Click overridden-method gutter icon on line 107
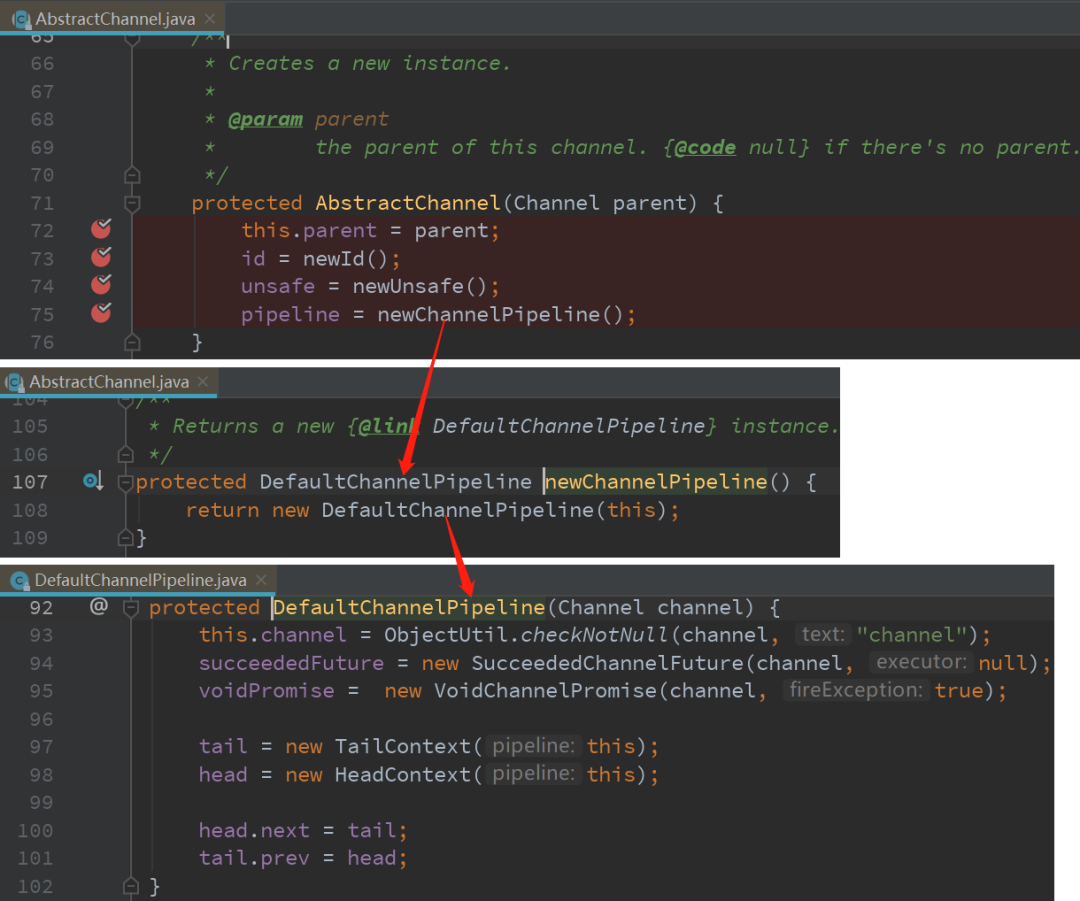 click(x=93, y=481)
